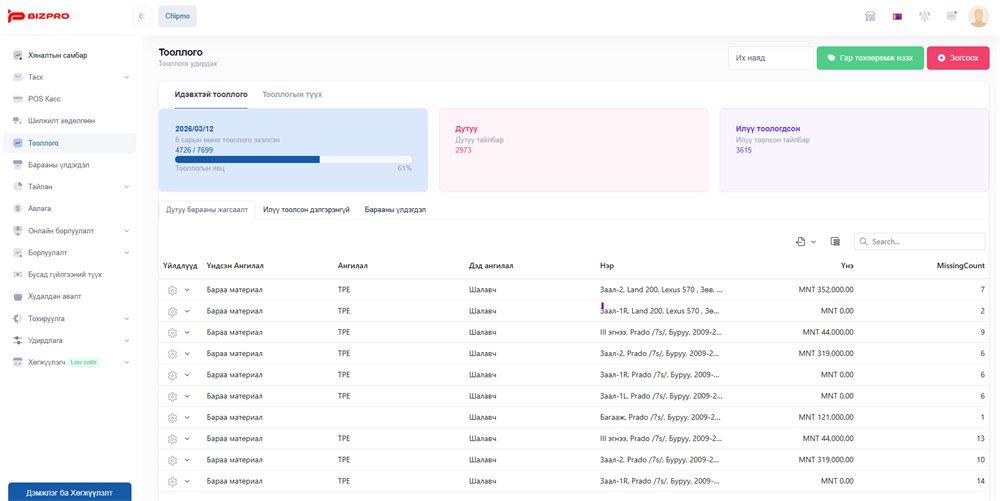
Task: Open the notifications bell icon
Action: [x=924, y=17]
